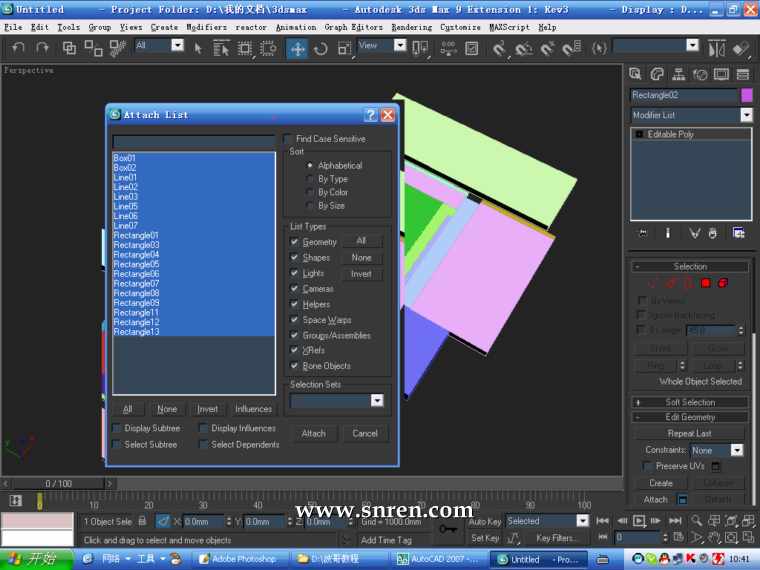This screenshot has height=570, width=760.
Task: Select Polygon sub-object level icon
Action: pyautogui.click(x=706, y=283)
